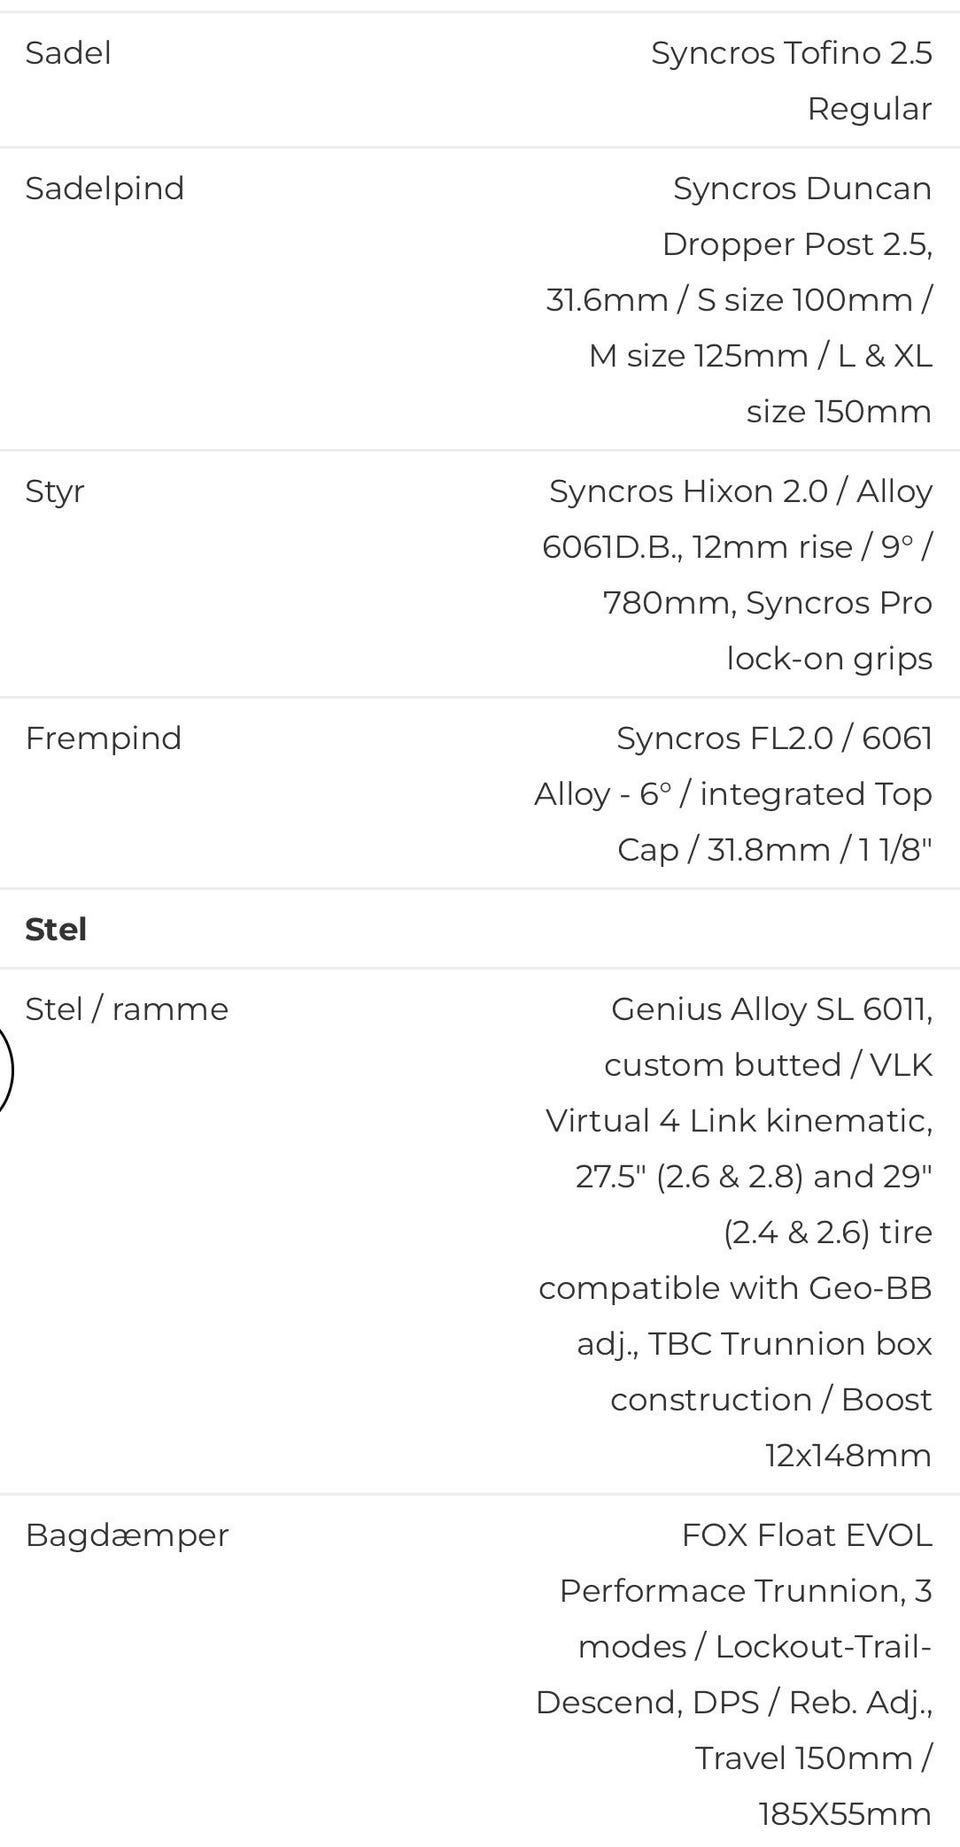Select the Sadelpind row label
Image resolution: width=960 pixels, height=1847 pixels.
point(105,188)
